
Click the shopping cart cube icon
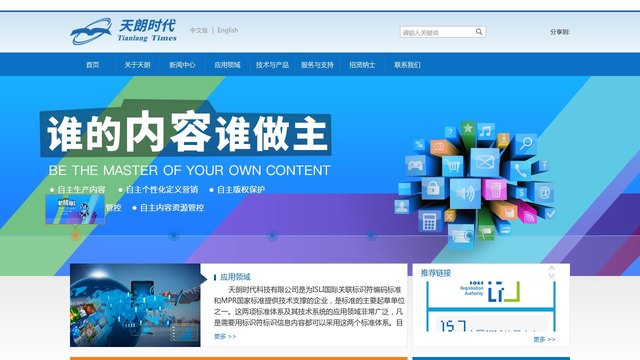[453, 166]
